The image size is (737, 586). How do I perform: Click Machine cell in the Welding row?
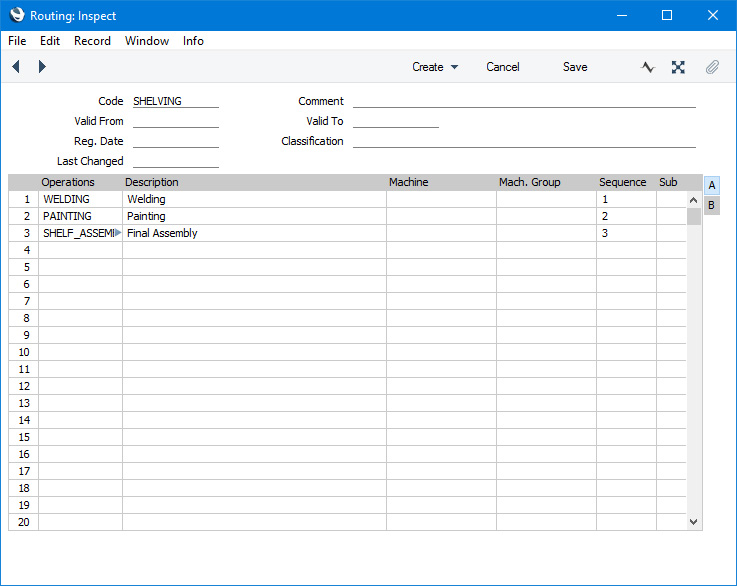tap(441, 199)
